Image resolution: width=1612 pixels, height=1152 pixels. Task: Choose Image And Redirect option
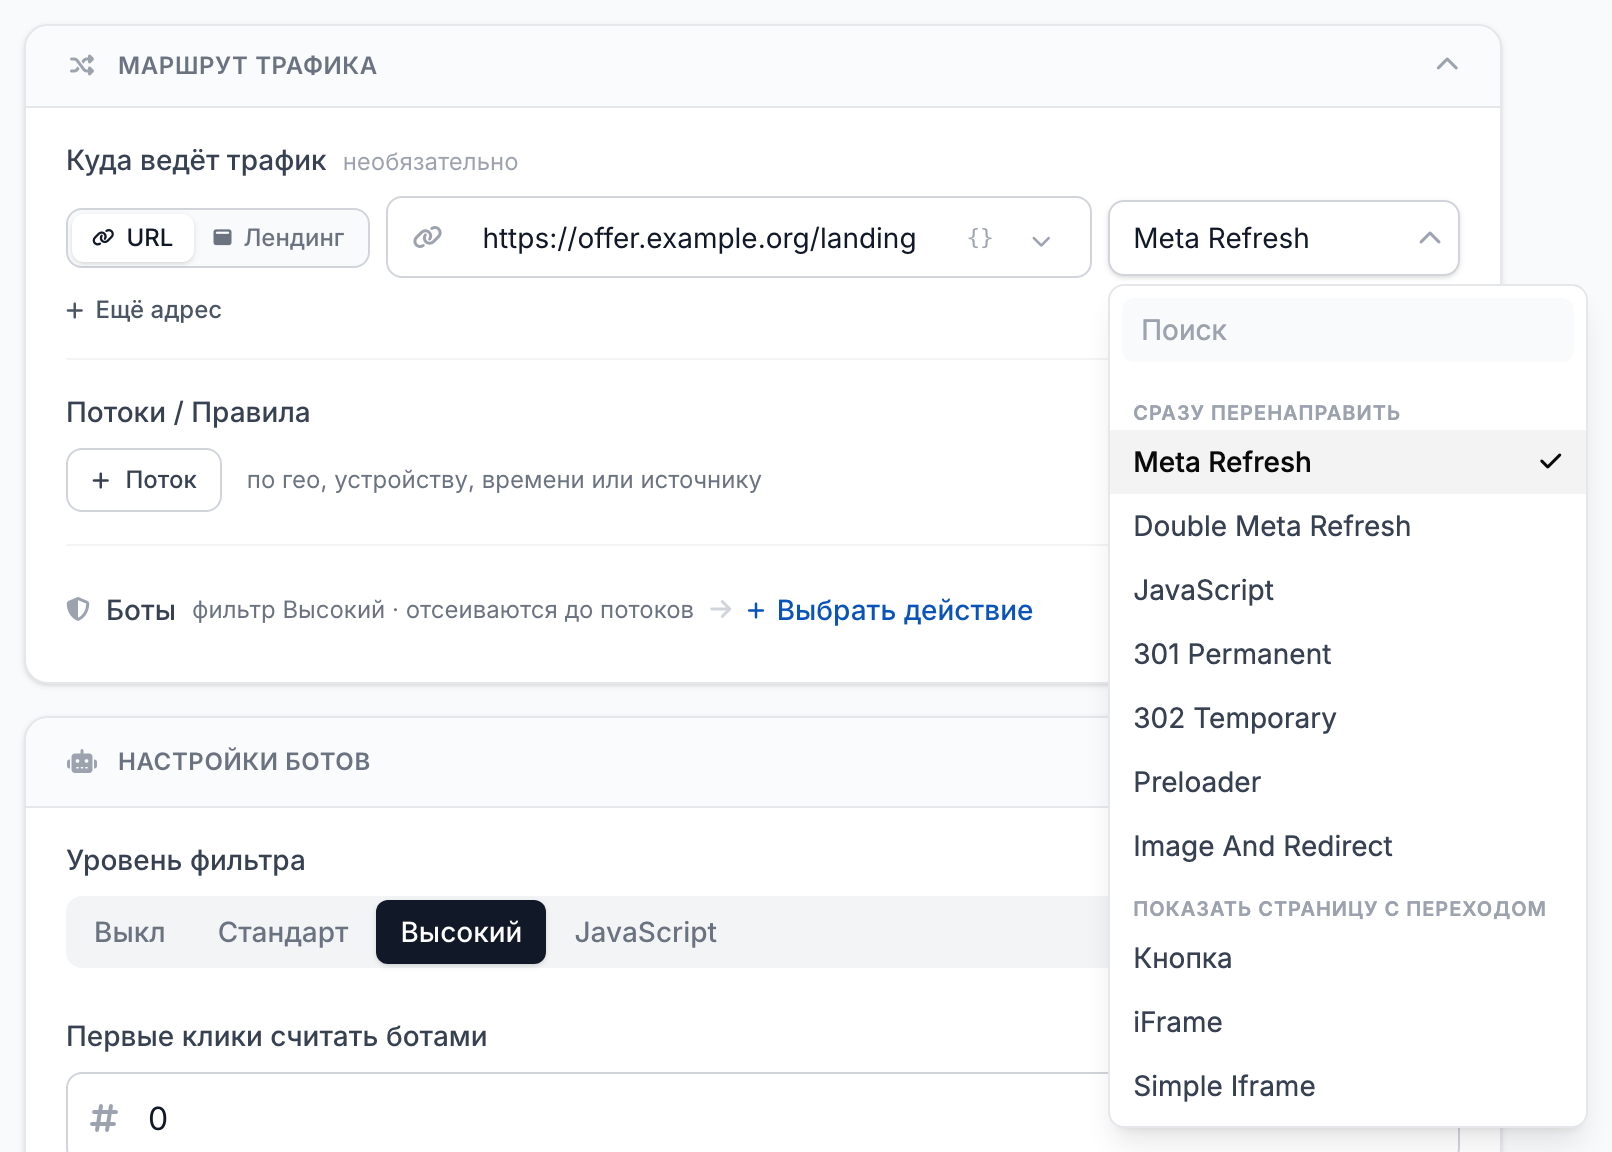click(x=1348, y=846)
